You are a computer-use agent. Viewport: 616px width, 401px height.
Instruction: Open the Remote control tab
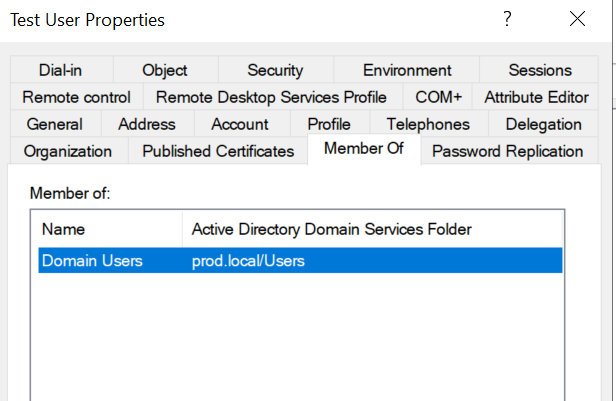point(76,97)
